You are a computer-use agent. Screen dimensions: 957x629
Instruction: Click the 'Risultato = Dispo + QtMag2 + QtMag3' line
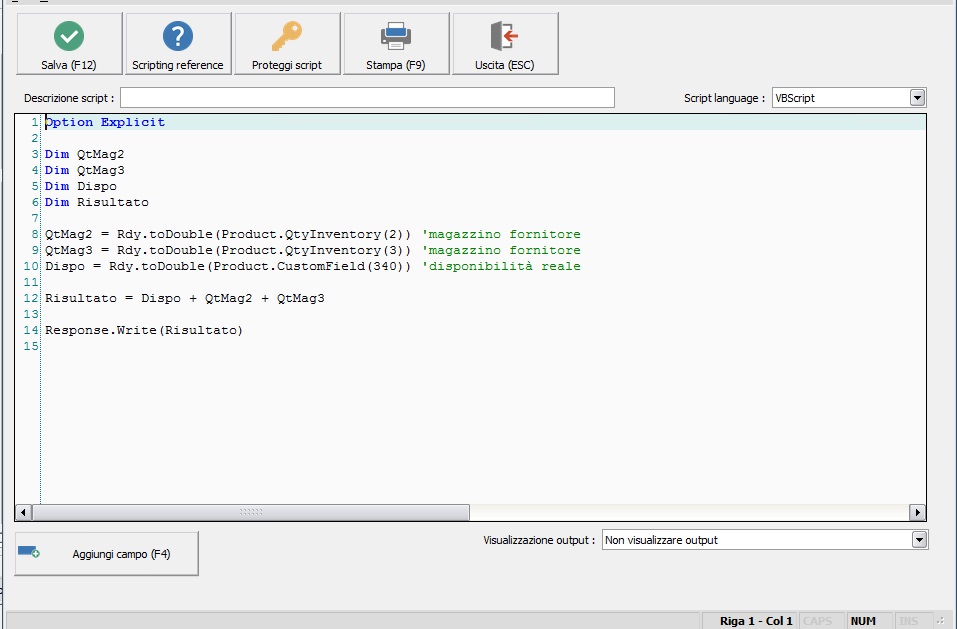click(x=184, y=298)
